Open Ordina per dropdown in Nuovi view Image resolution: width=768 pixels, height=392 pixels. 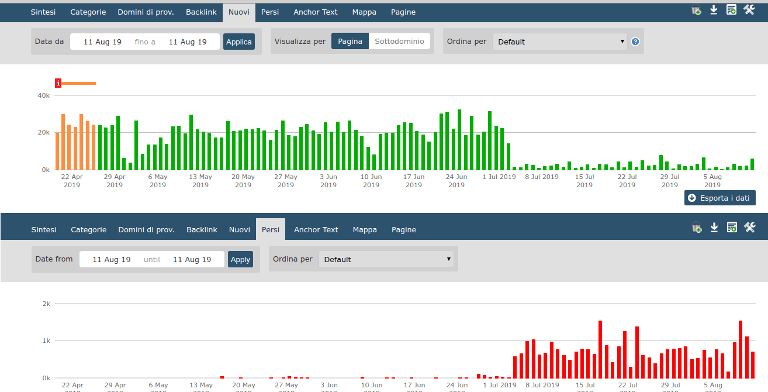(x=560, y=42)
